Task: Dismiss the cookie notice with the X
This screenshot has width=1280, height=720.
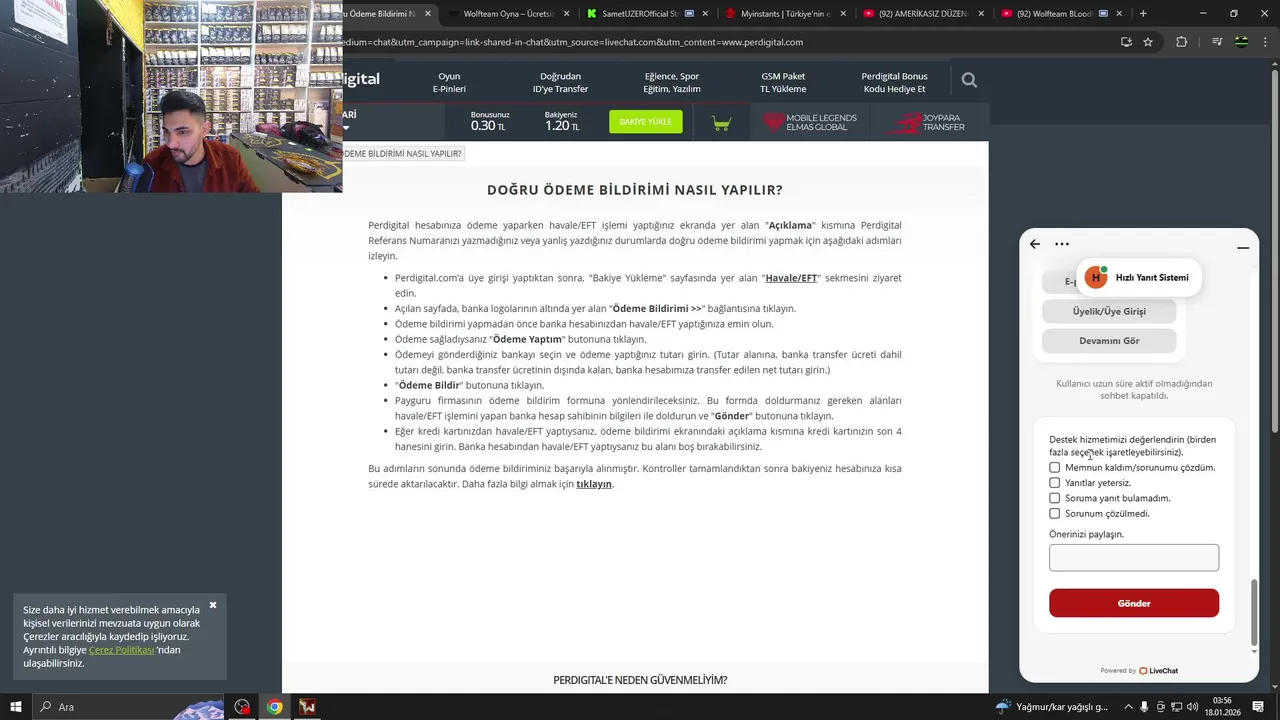Action: [213, 605]
